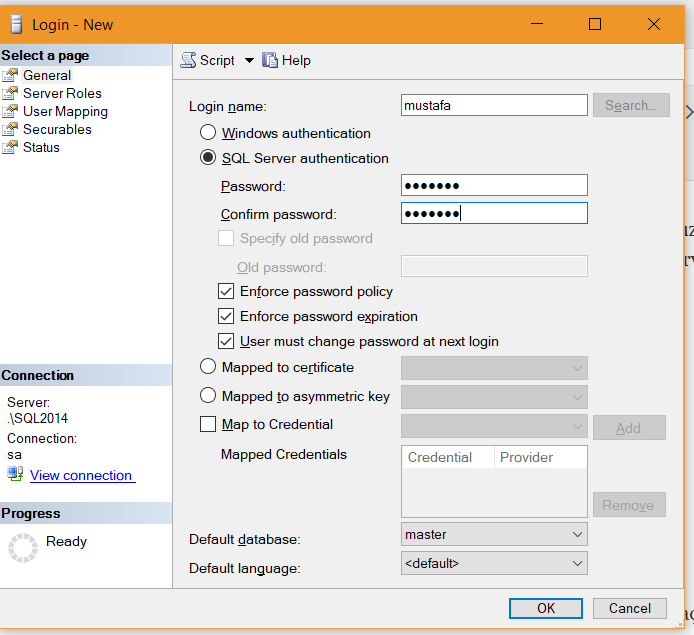Click the Help book icon
694x635 pixels.
click(270, 60)
